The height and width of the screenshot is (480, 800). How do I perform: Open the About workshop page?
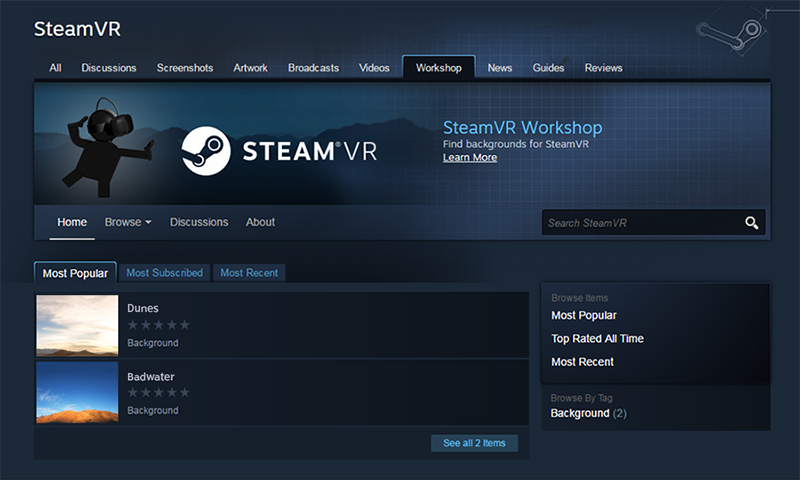[x=260, y=222]
